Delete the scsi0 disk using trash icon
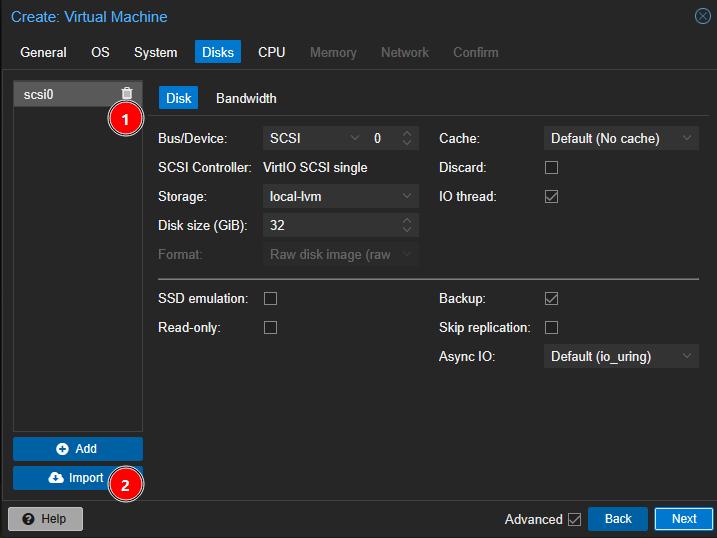Viewport: 717px width, 538px height. coord(126,94)
